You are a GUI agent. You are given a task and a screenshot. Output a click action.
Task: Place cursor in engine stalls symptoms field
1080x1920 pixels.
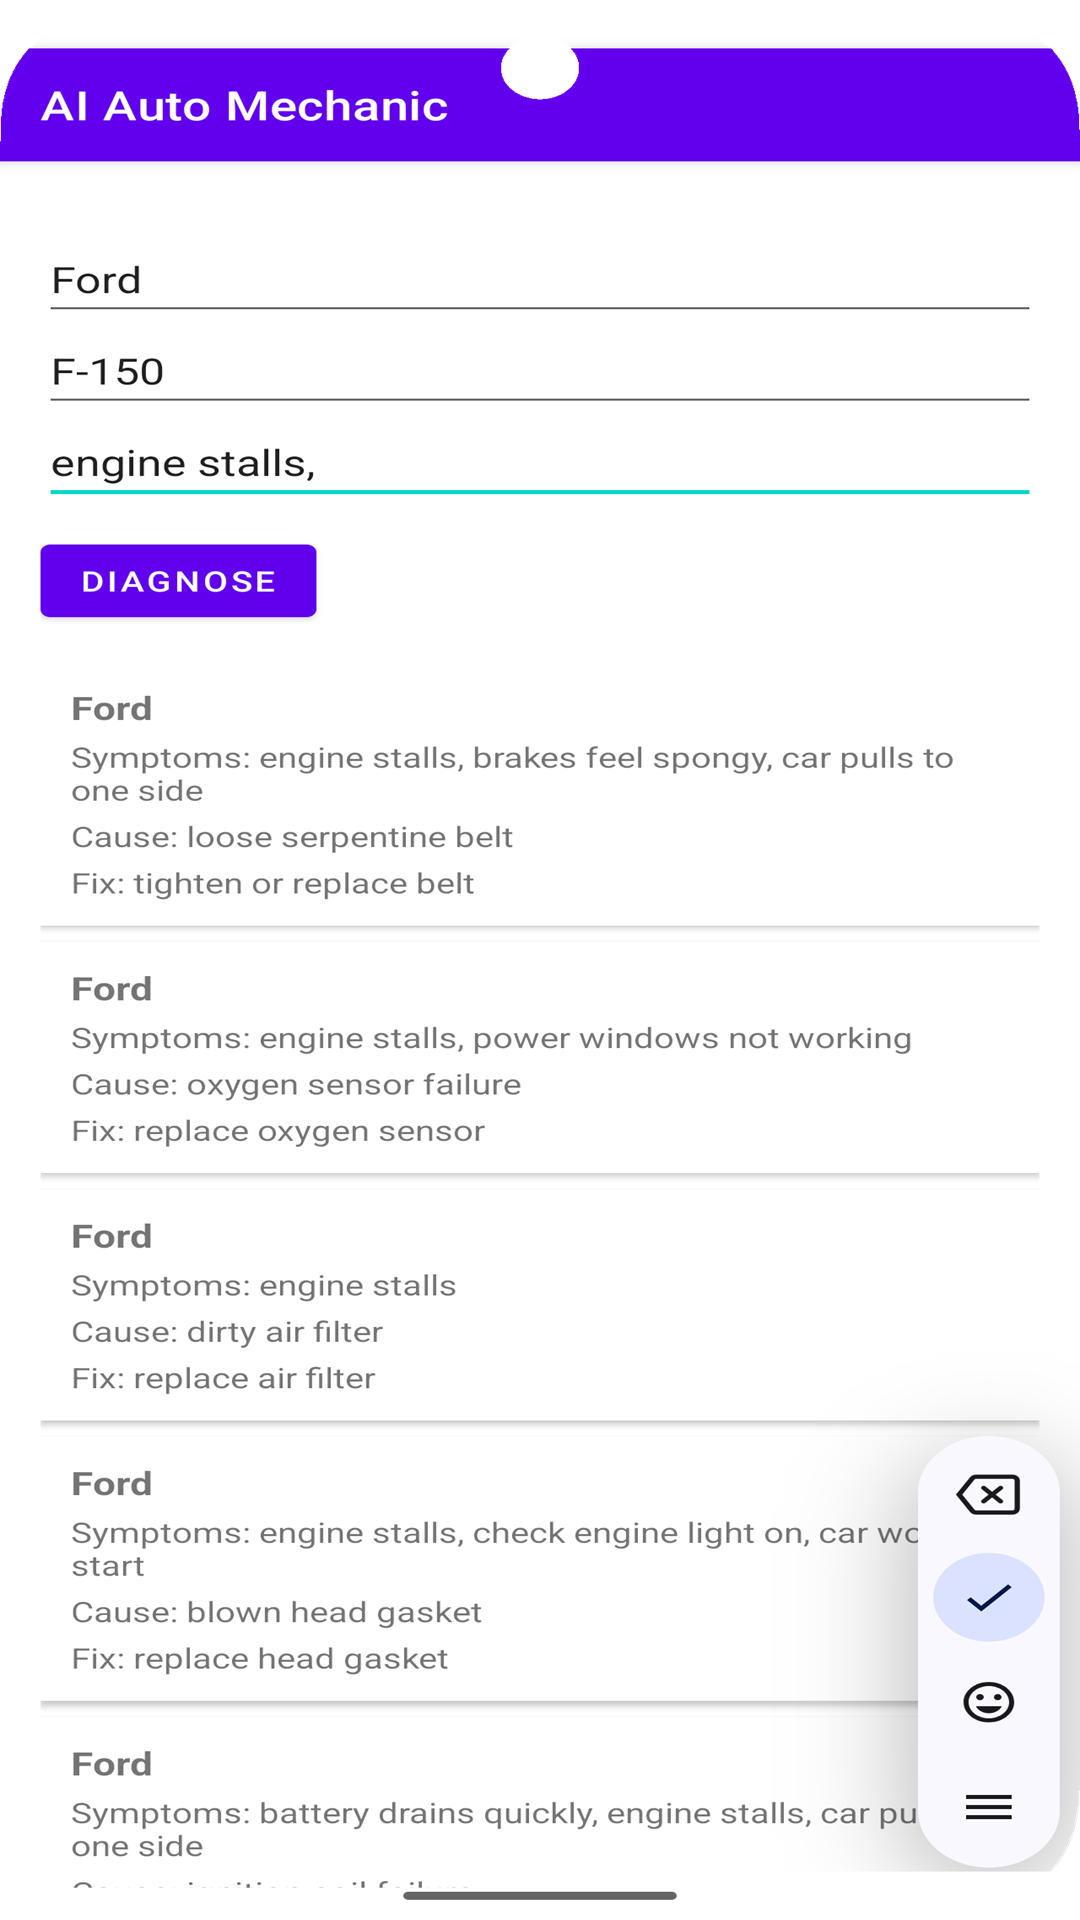click(x=540, y=463)
